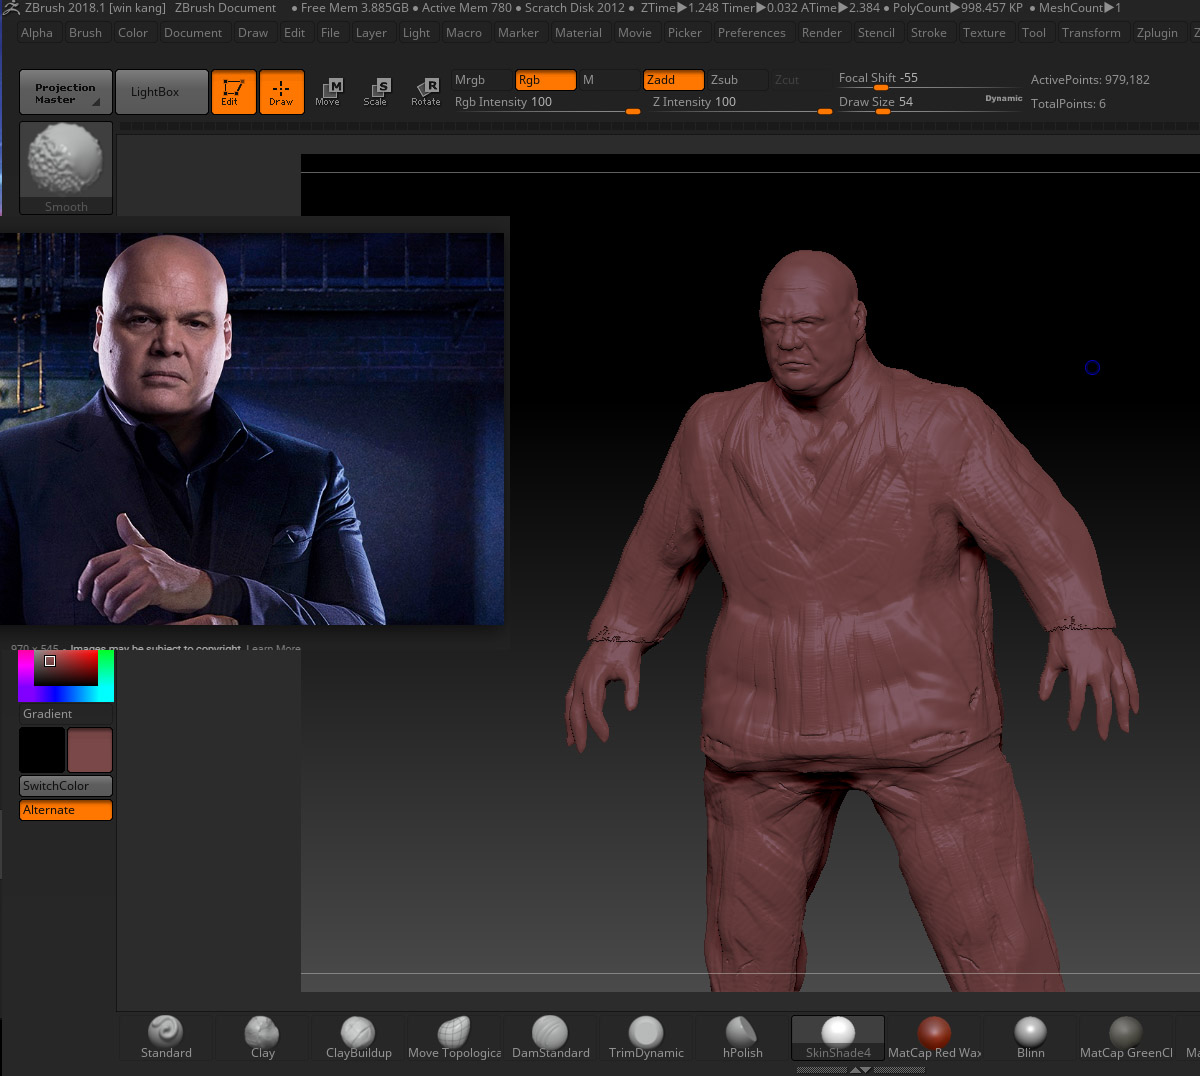The height and width of the screenshot is (1076, 1200).
Task: Open the Zplugin menu
Action: 1157,32
